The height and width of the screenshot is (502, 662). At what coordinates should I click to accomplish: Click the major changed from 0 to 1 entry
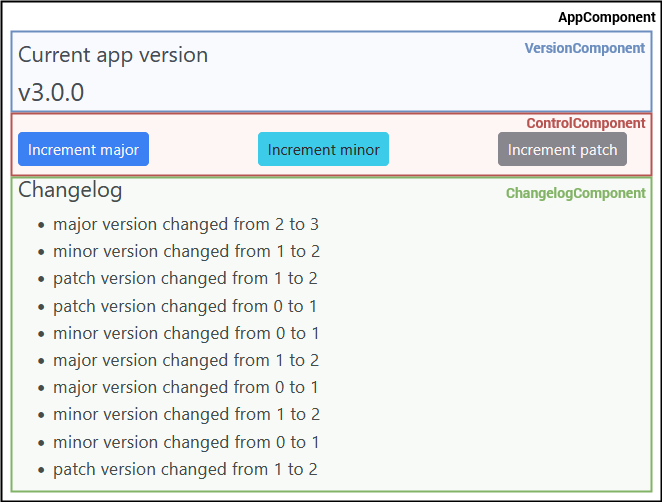click(x=185, y=387)
